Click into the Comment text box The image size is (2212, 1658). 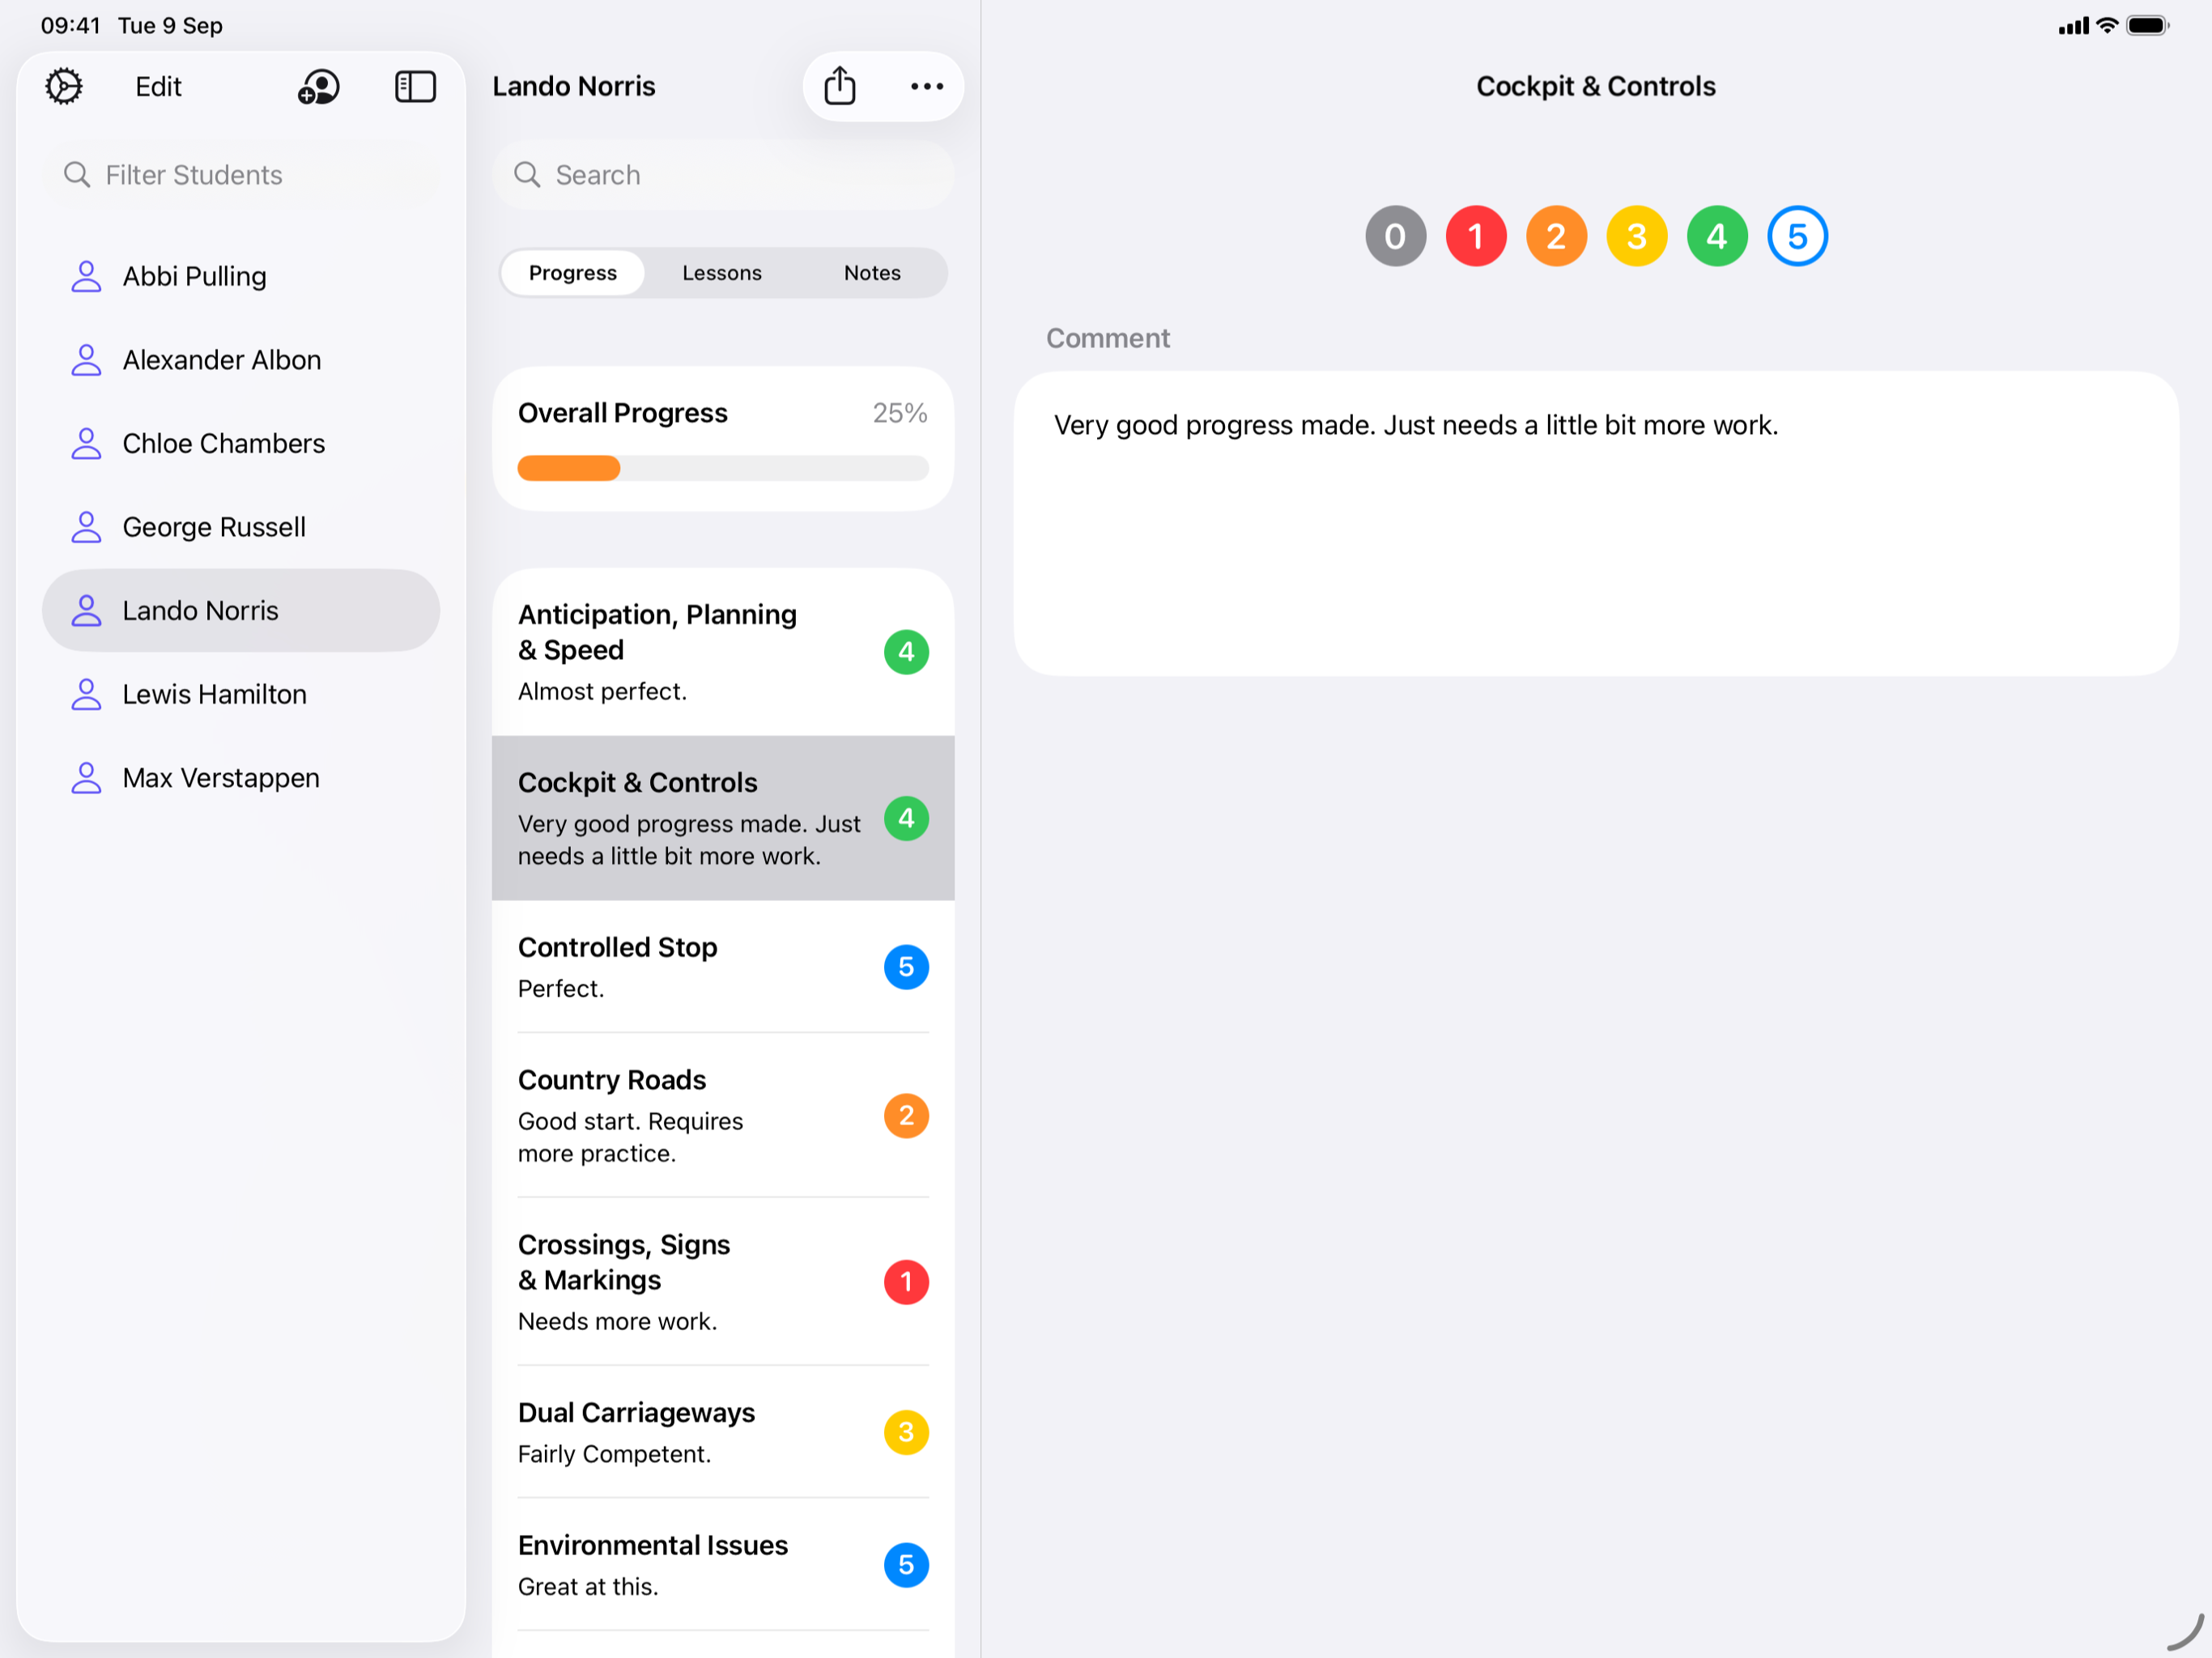click(x=1595, y=524)
